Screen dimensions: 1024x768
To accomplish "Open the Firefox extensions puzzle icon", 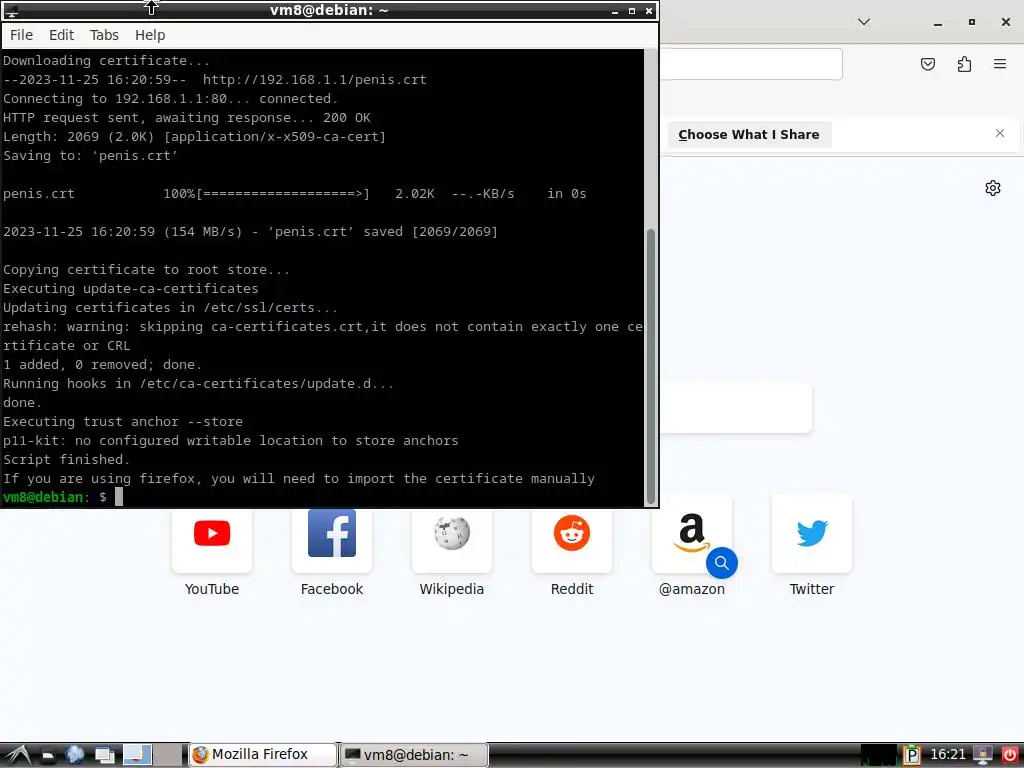I will pos(964,64).
